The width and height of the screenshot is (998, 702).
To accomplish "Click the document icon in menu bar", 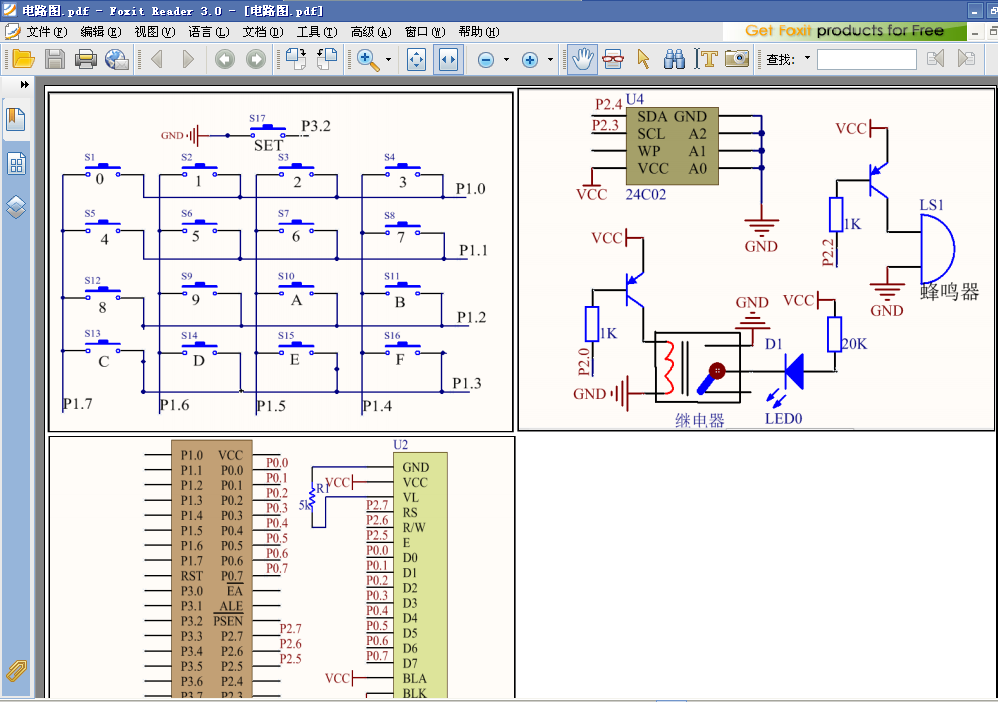I will tap(12, 31).
